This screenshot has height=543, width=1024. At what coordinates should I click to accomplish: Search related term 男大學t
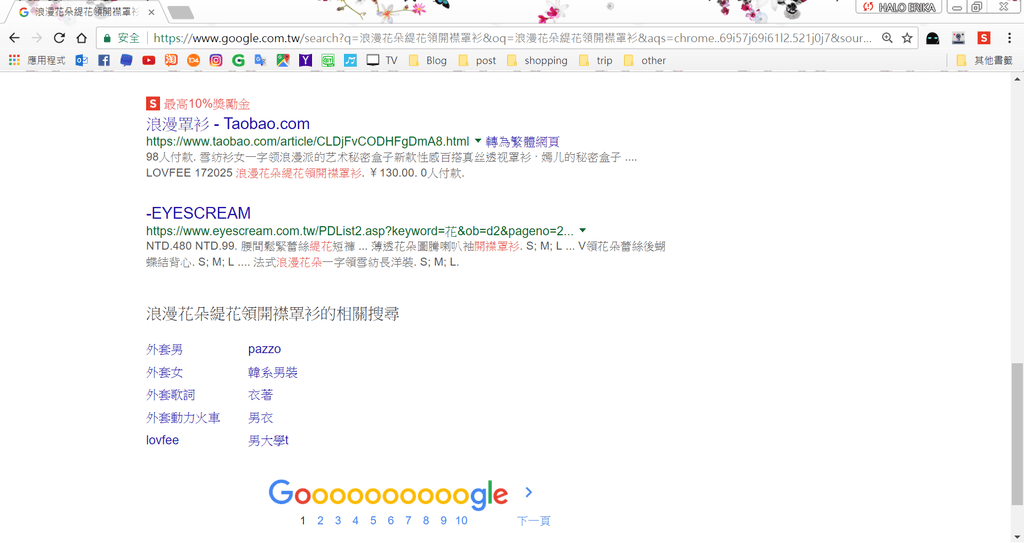click(x=268, y=440)
